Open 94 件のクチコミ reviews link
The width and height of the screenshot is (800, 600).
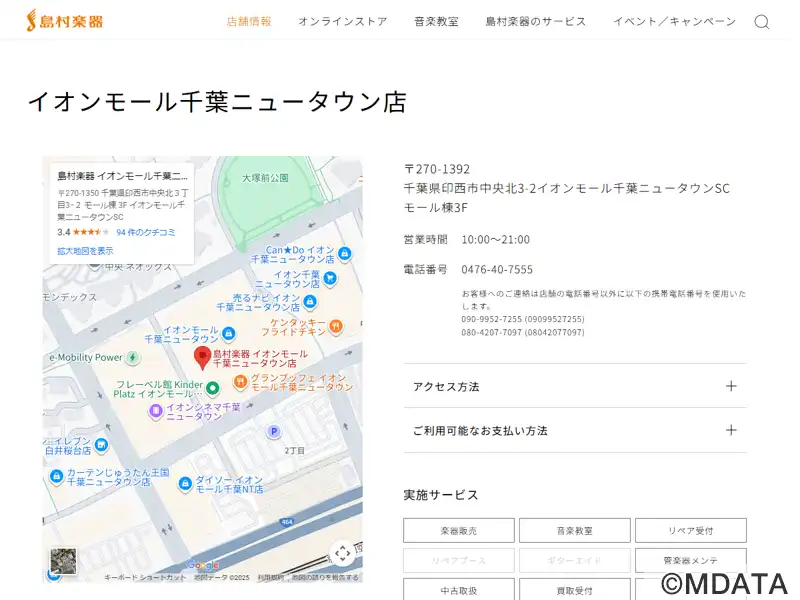[146, 232]
